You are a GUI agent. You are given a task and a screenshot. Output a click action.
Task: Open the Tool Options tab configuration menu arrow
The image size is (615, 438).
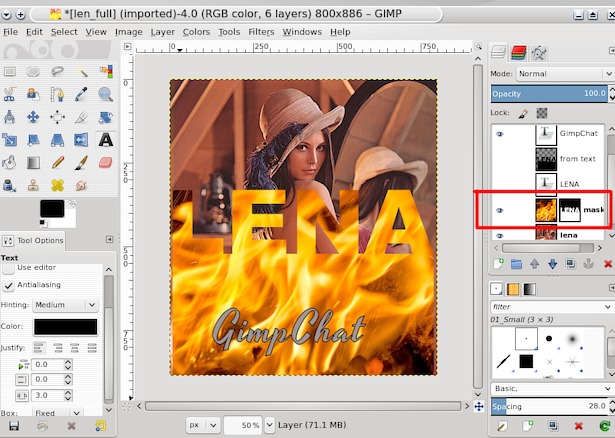point(109,240)
